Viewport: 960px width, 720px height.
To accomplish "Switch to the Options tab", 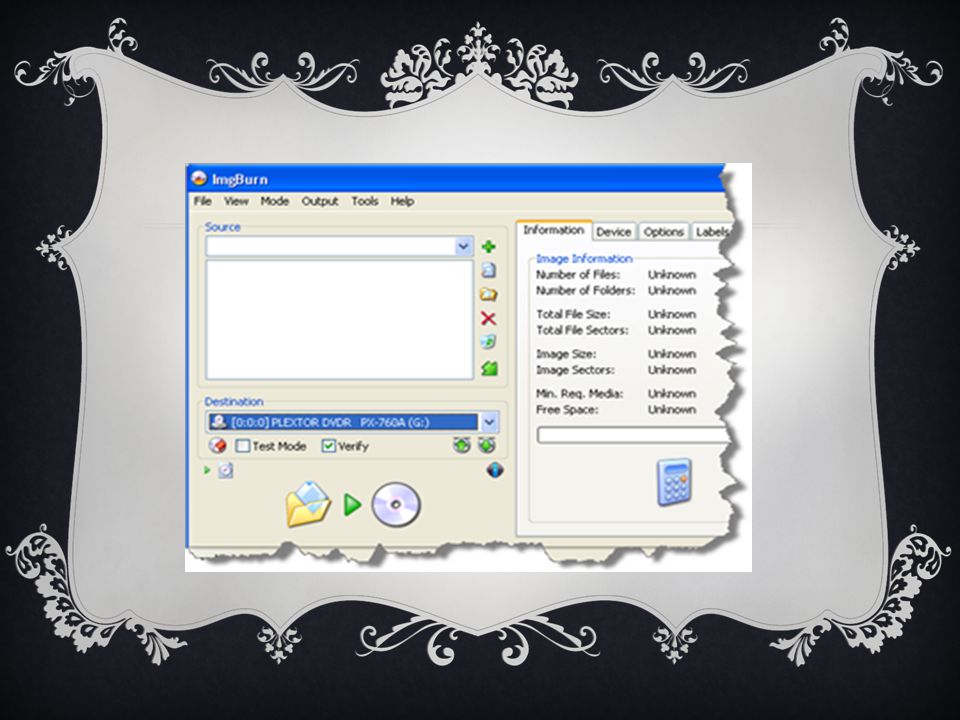I will (x=664, y=231).
